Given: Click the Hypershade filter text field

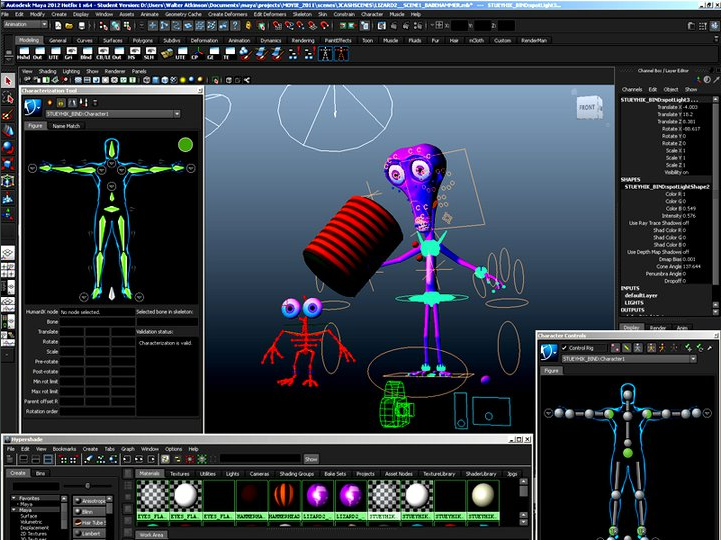Looking at the screenshot, I should 260,459.
